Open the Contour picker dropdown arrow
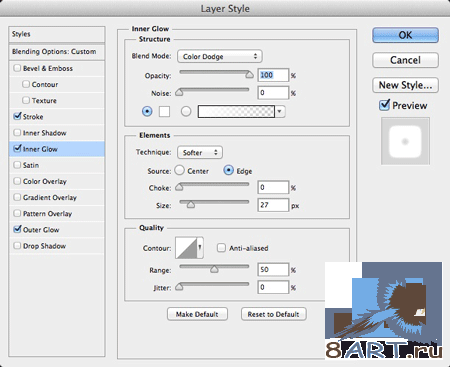 click(x=200, y=247)
